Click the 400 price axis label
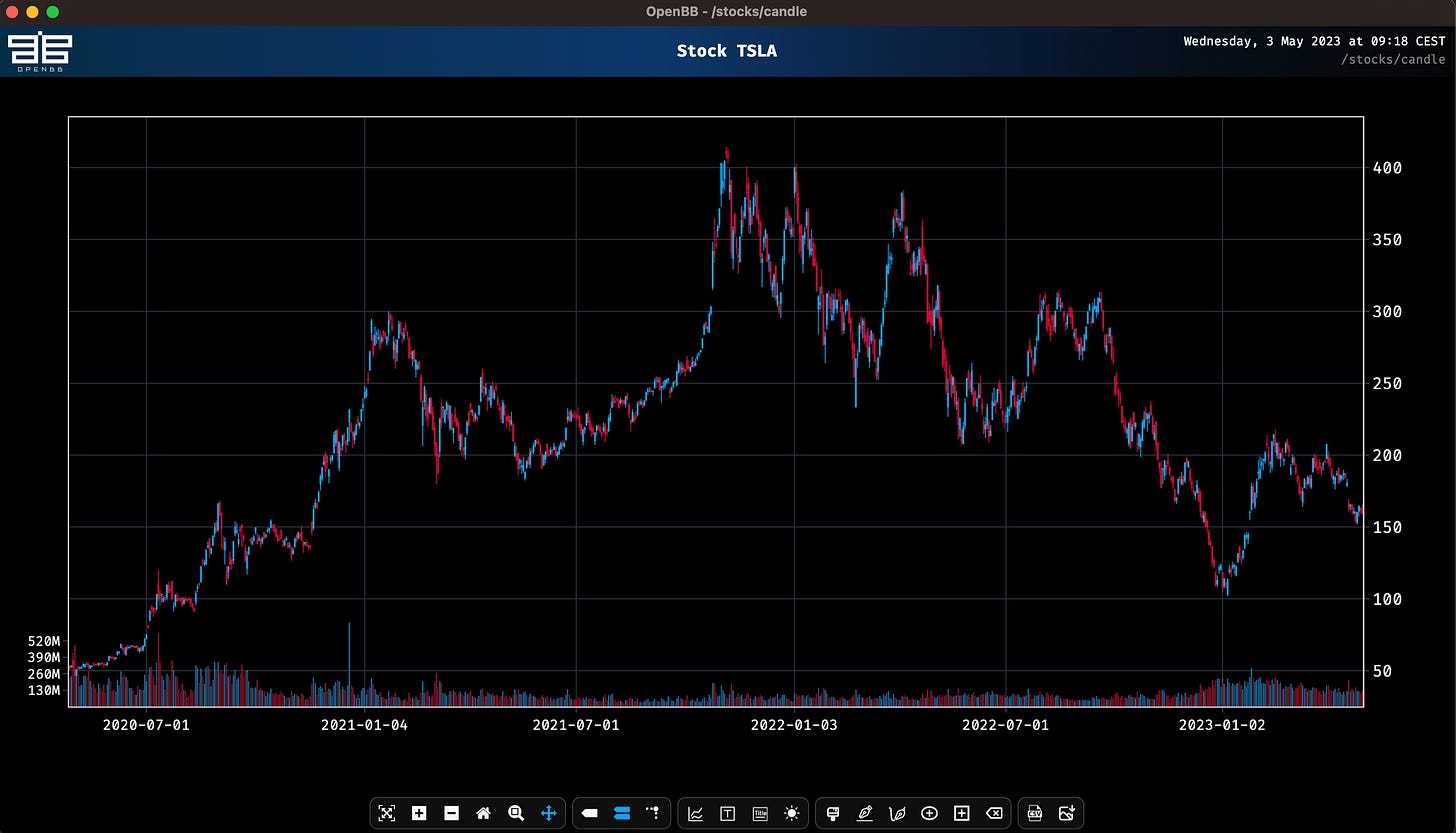The height and width of the screenshot is (833, 1456). point(1387,168)
